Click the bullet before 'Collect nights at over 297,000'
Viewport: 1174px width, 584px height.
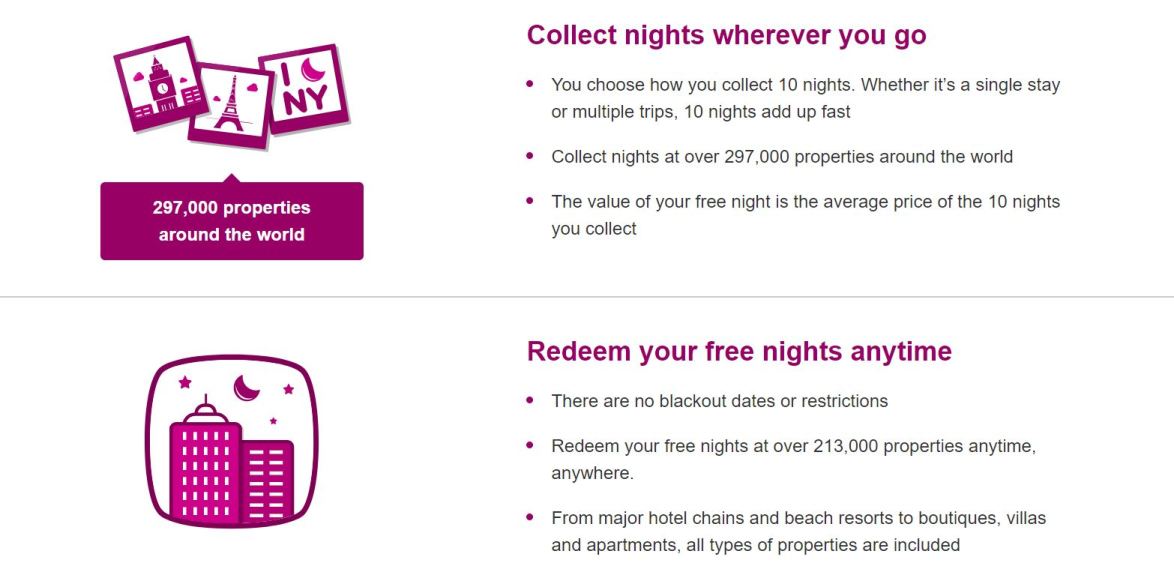click(530, 156)
